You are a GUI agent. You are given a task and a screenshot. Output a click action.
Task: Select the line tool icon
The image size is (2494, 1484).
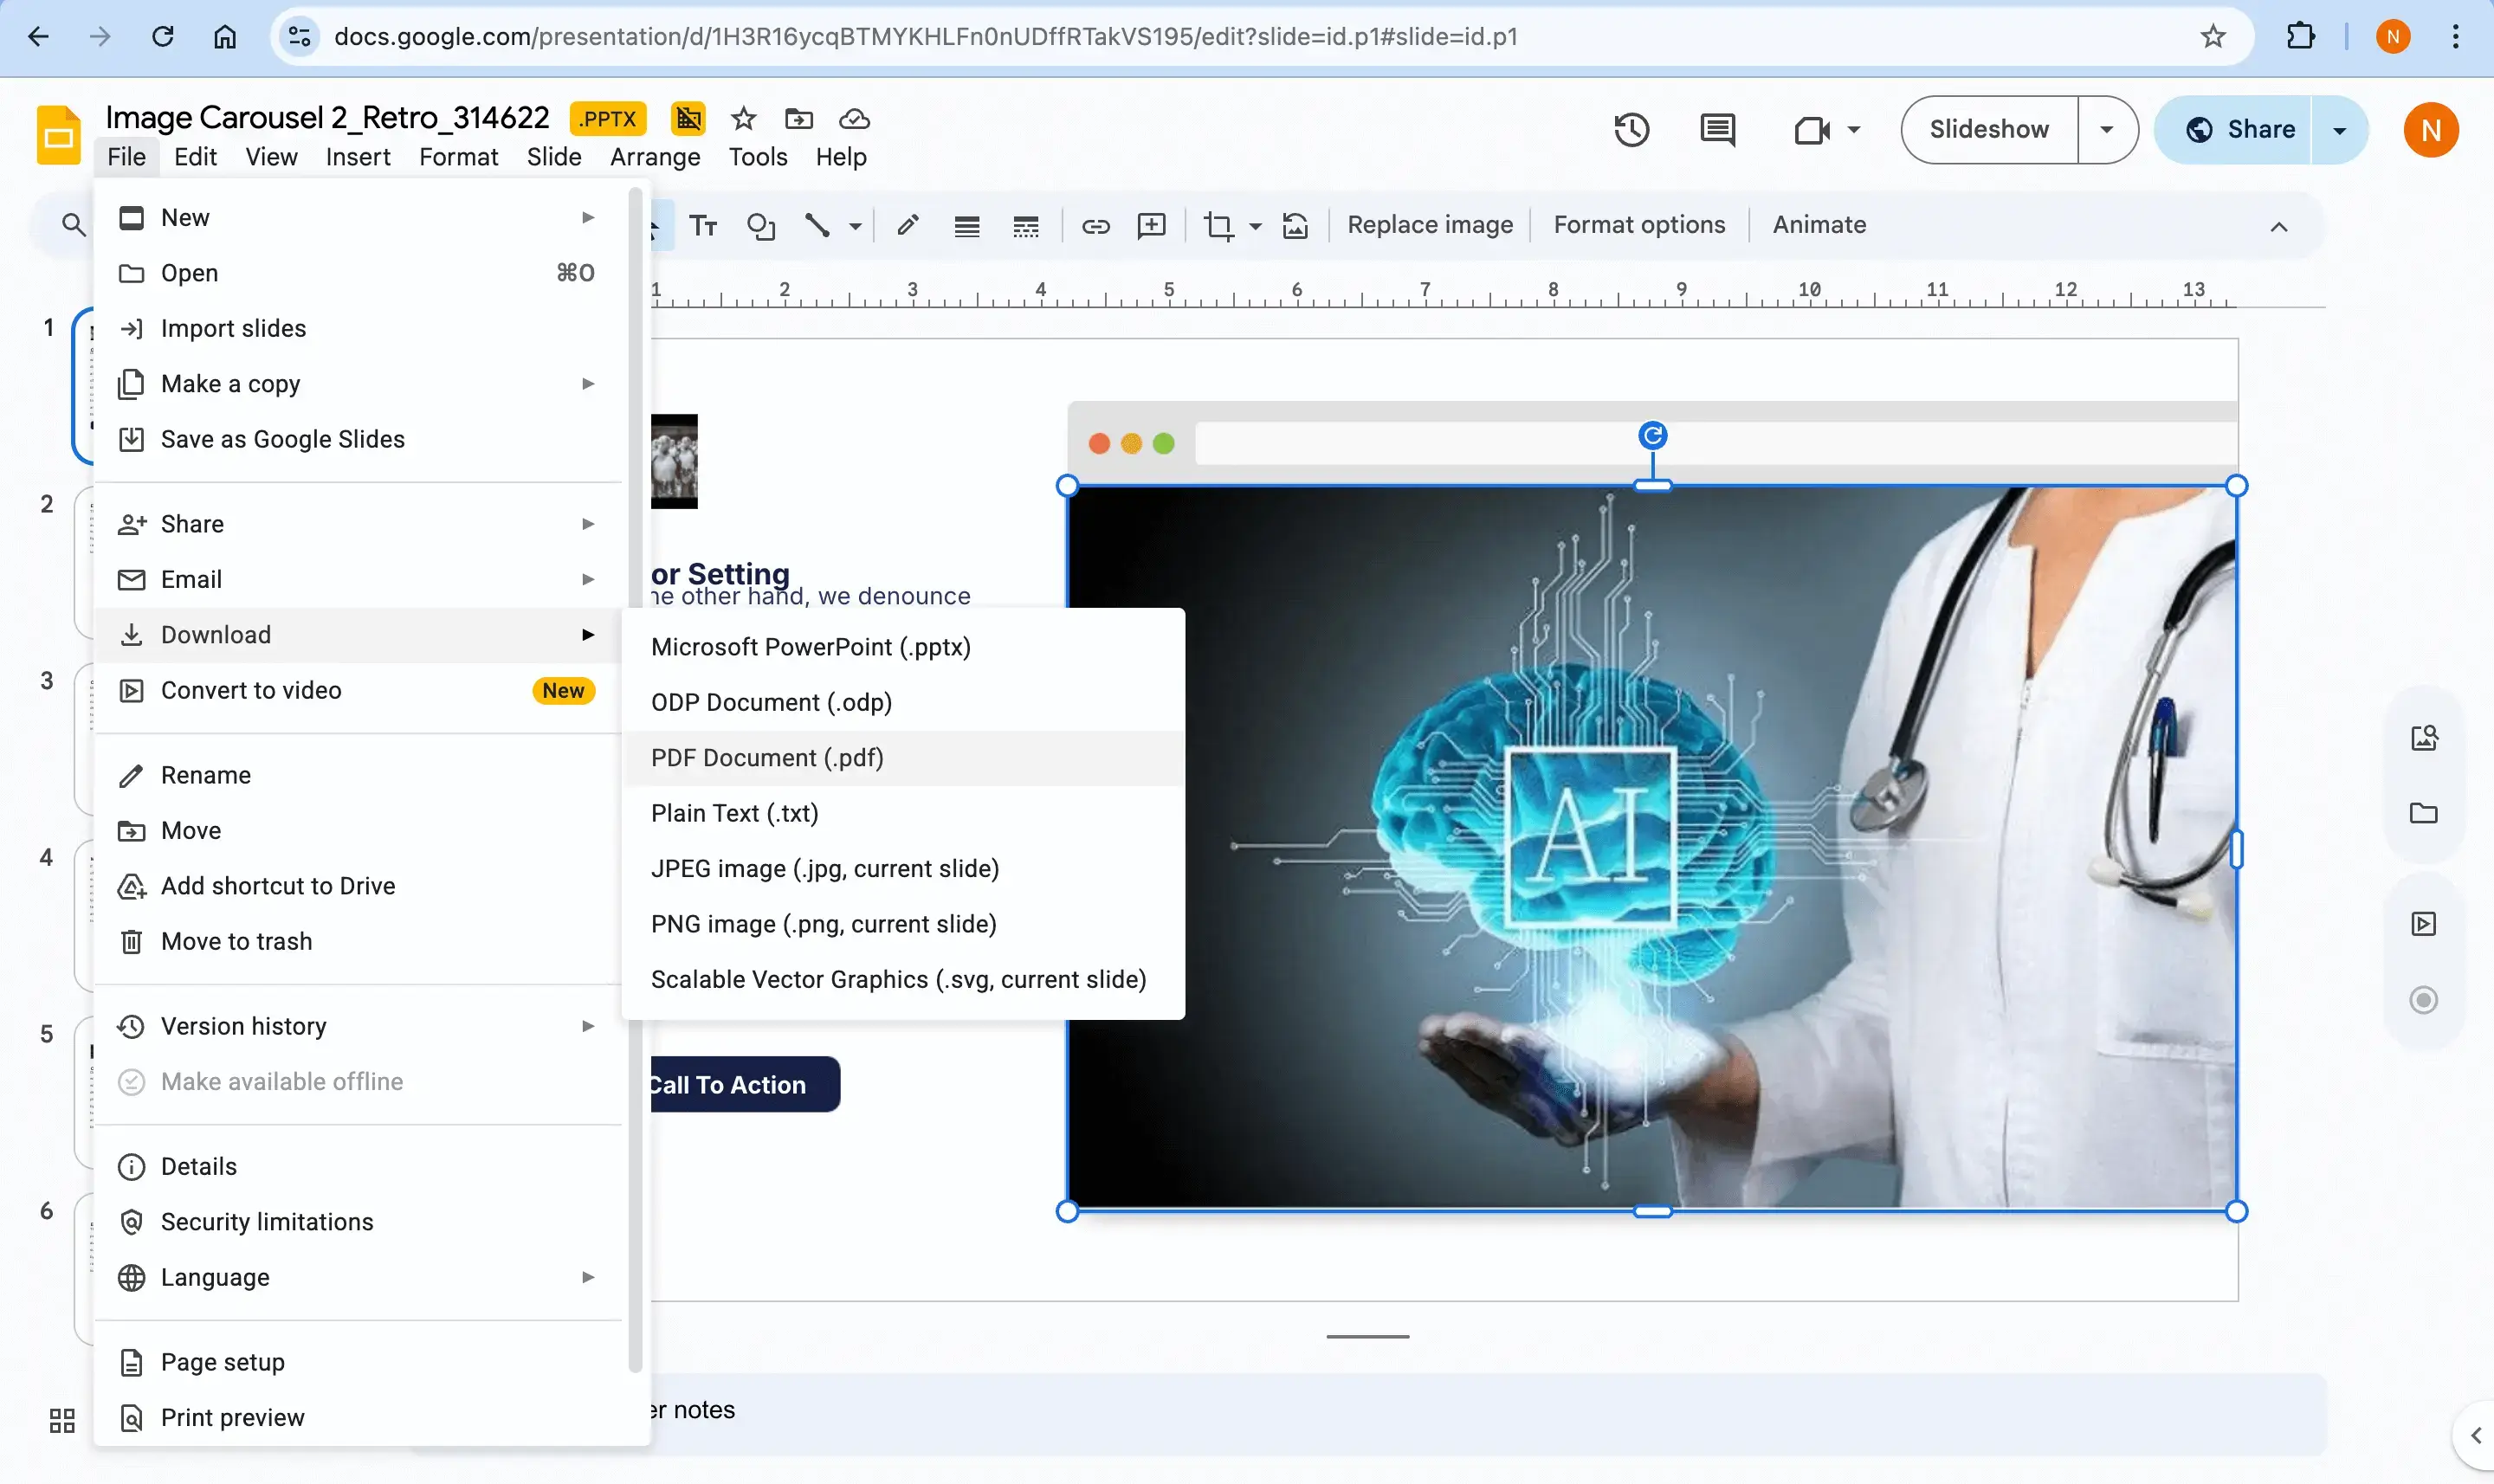pos(817,226)
